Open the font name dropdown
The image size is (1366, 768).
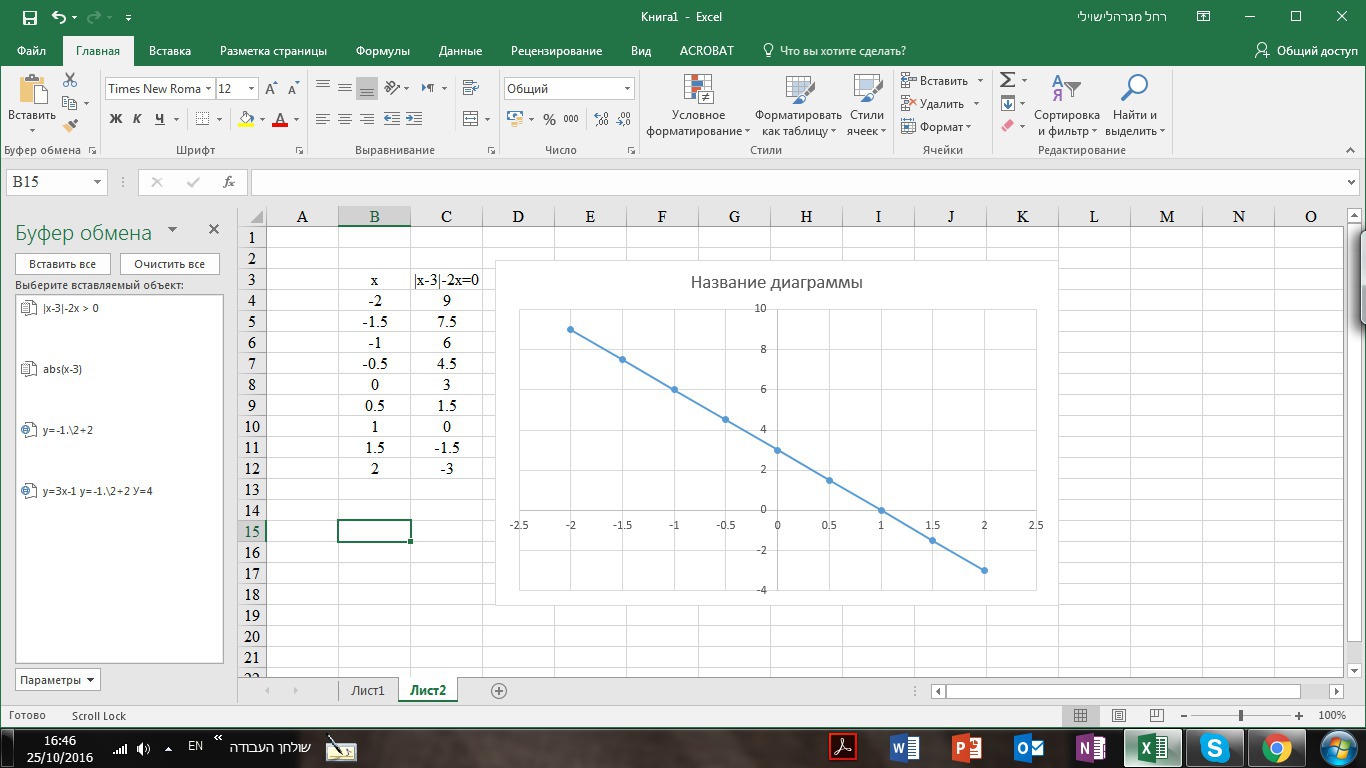[x=208, y=89]
